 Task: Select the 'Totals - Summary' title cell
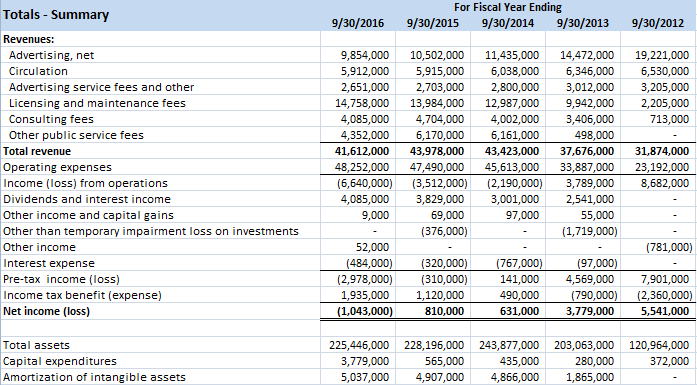pyautogui.click(x=56, y=15)
